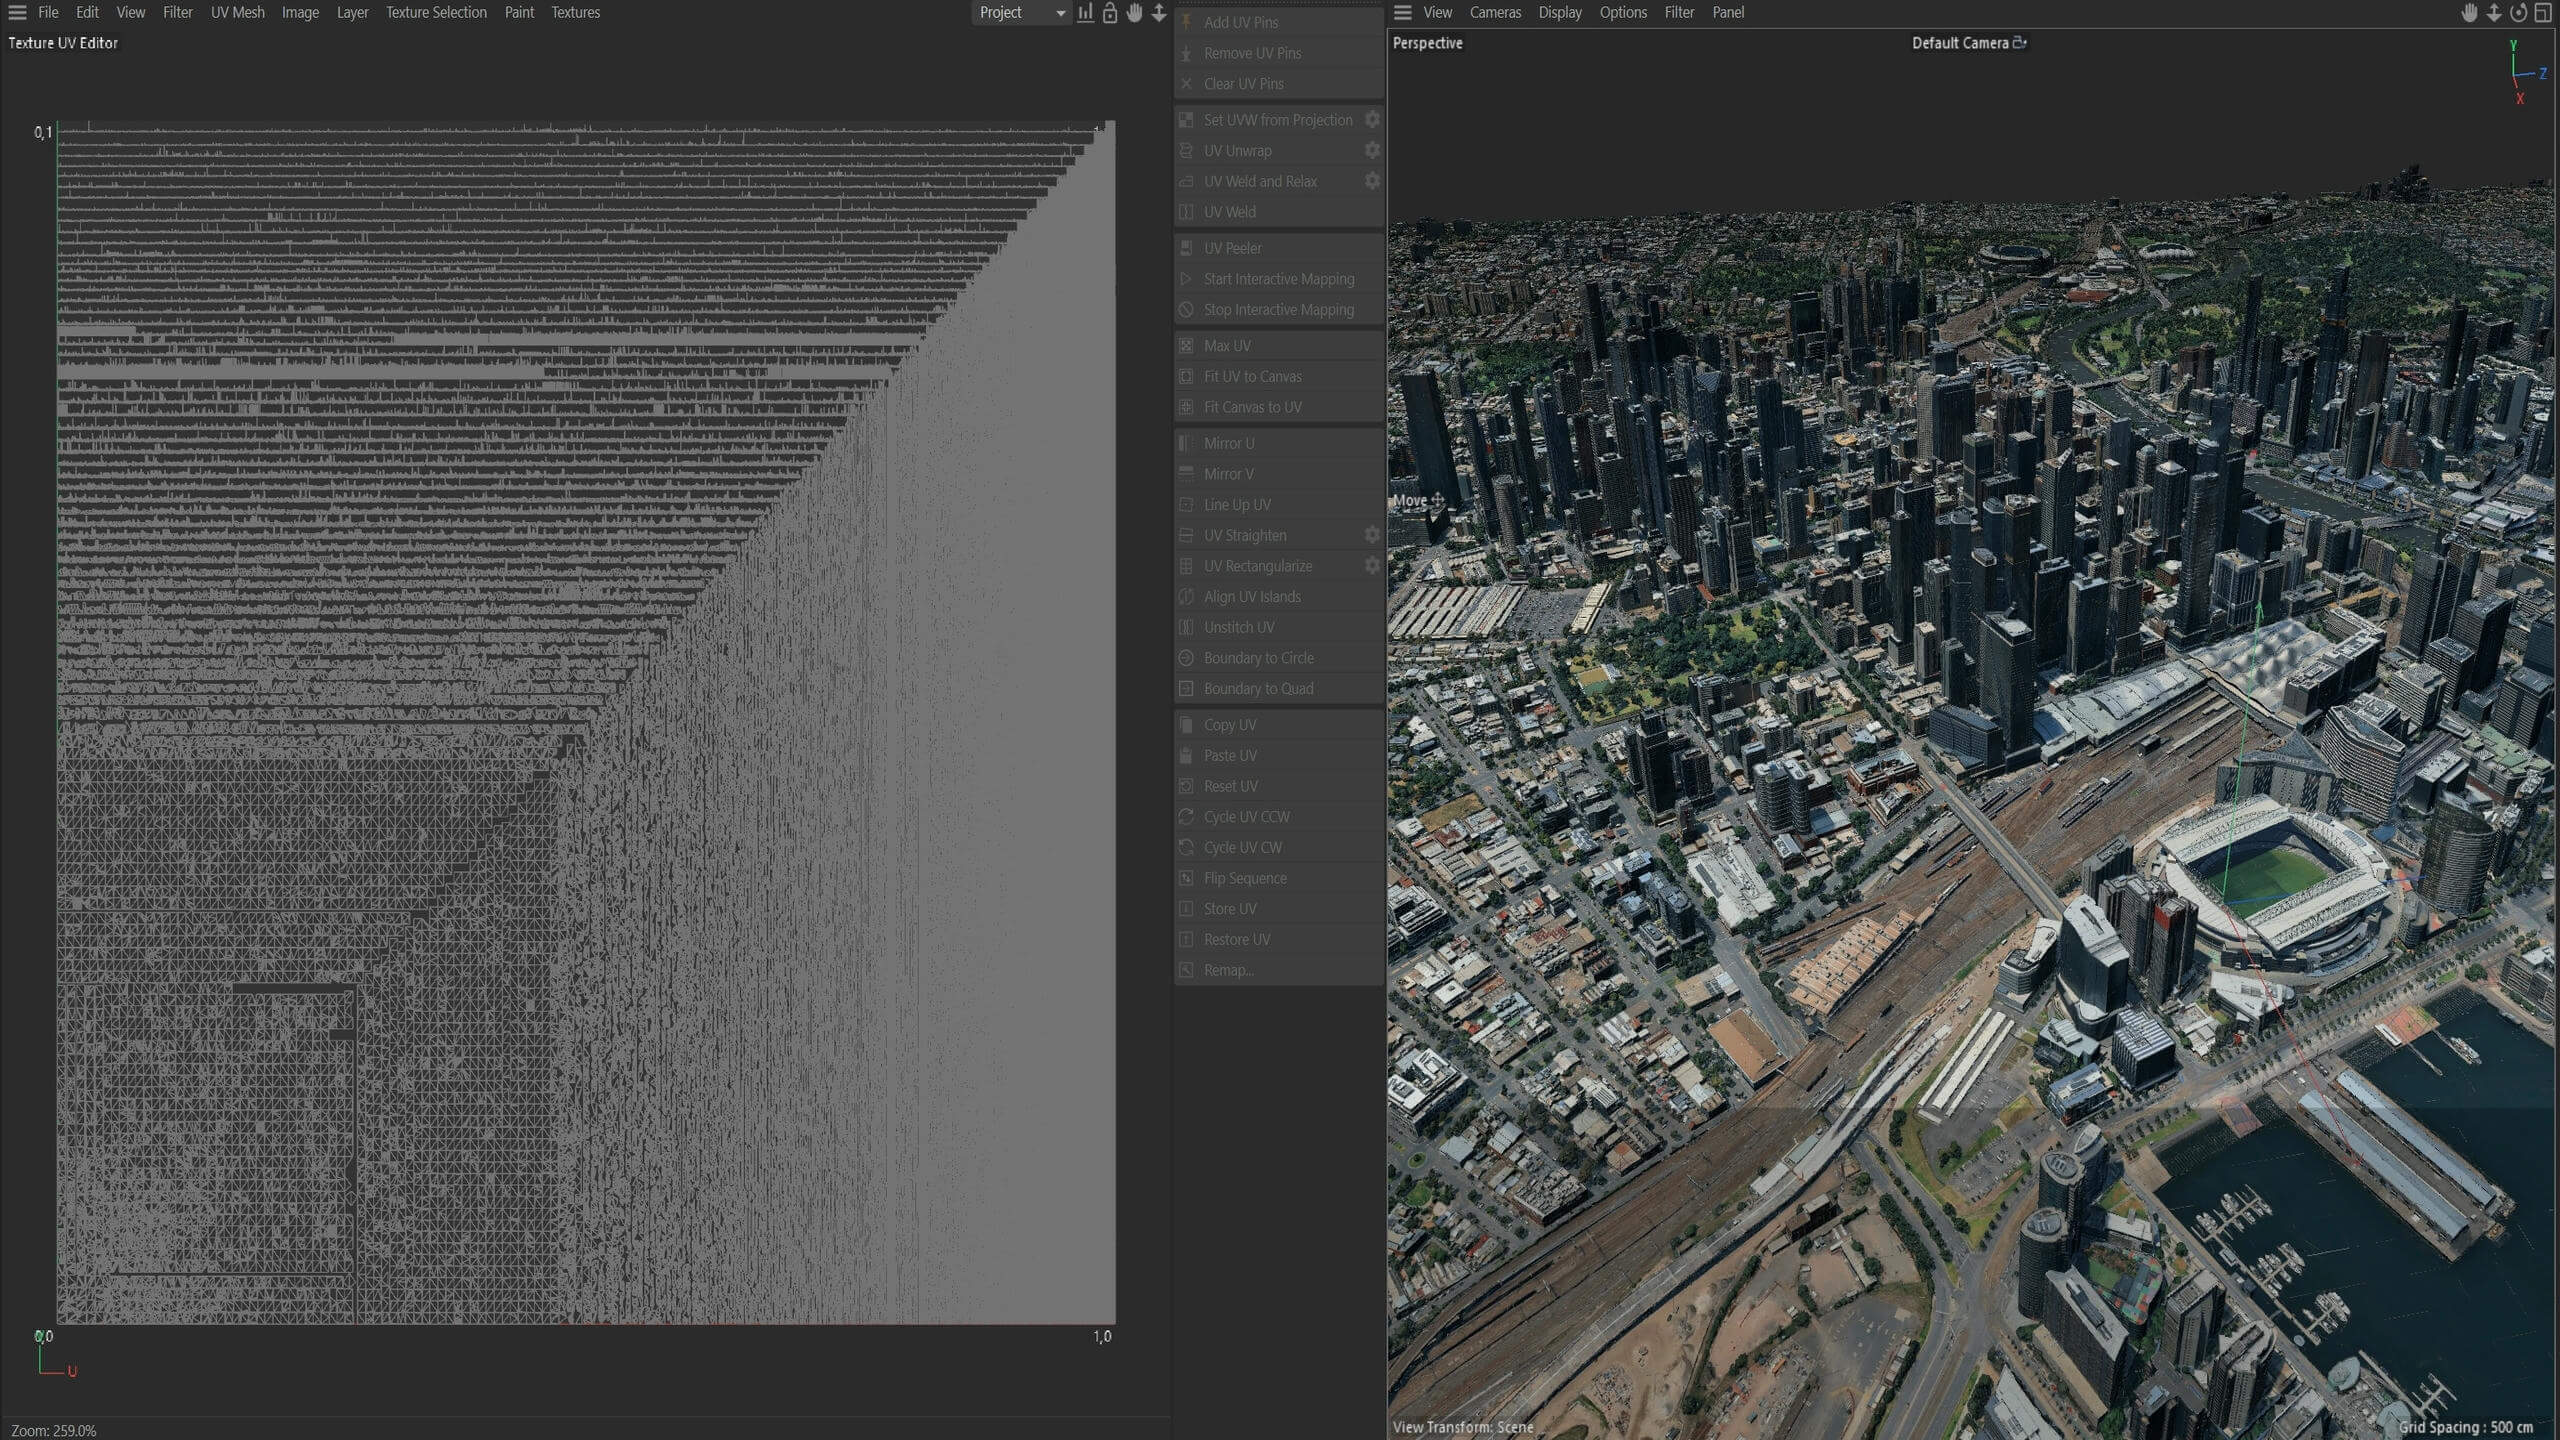Select the viewport pan hand icon
This screenshot has height=1440, width=2560.
click(x=2469, y=13)
